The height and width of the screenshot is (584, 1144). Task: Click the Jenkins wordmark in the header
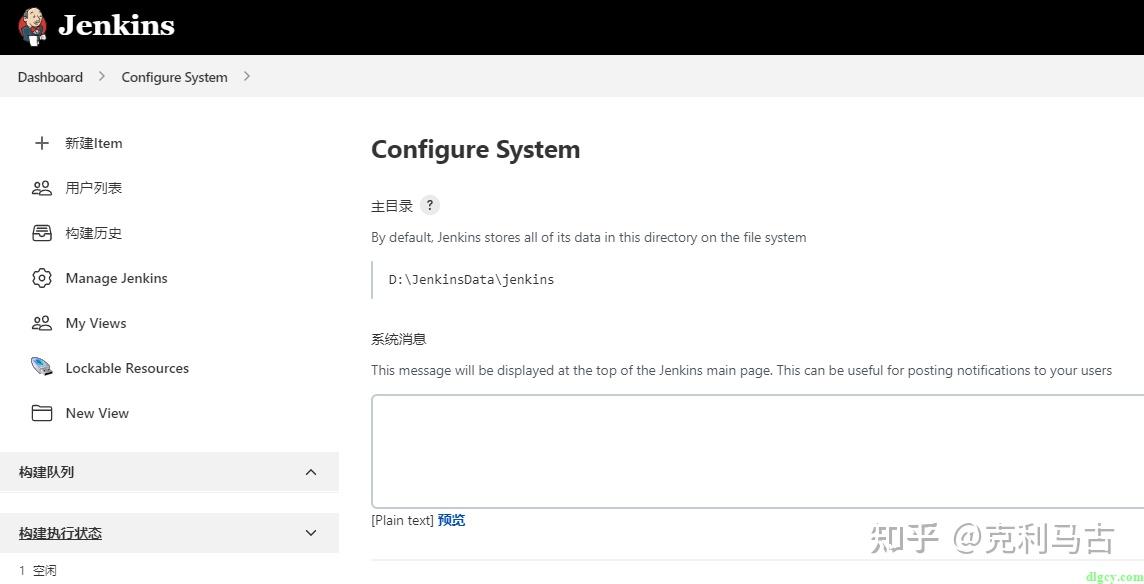tap(117, 26)
